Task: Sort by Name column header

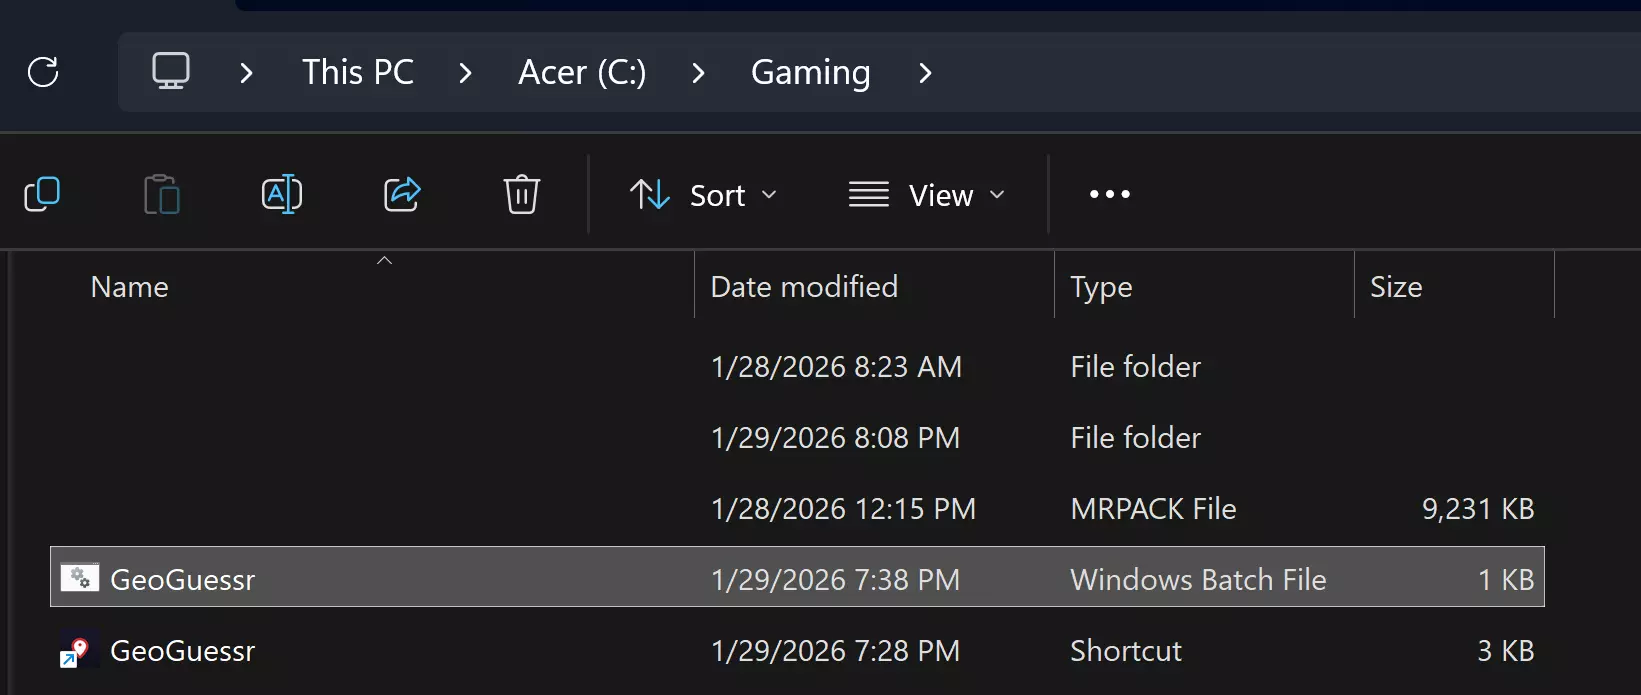Action: tap(130, 287)
